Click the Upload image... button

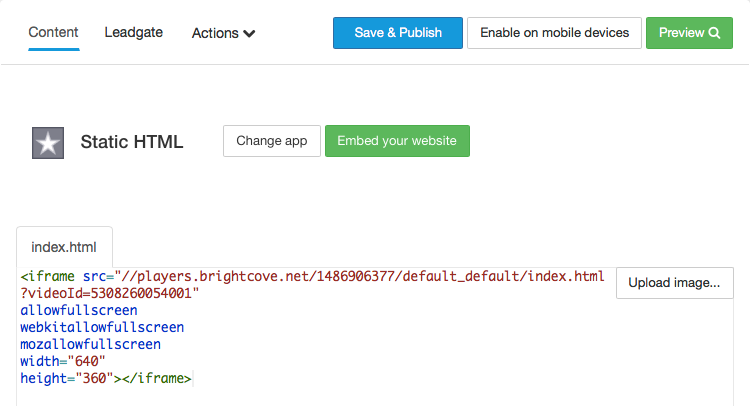click(x=674, y=283)
